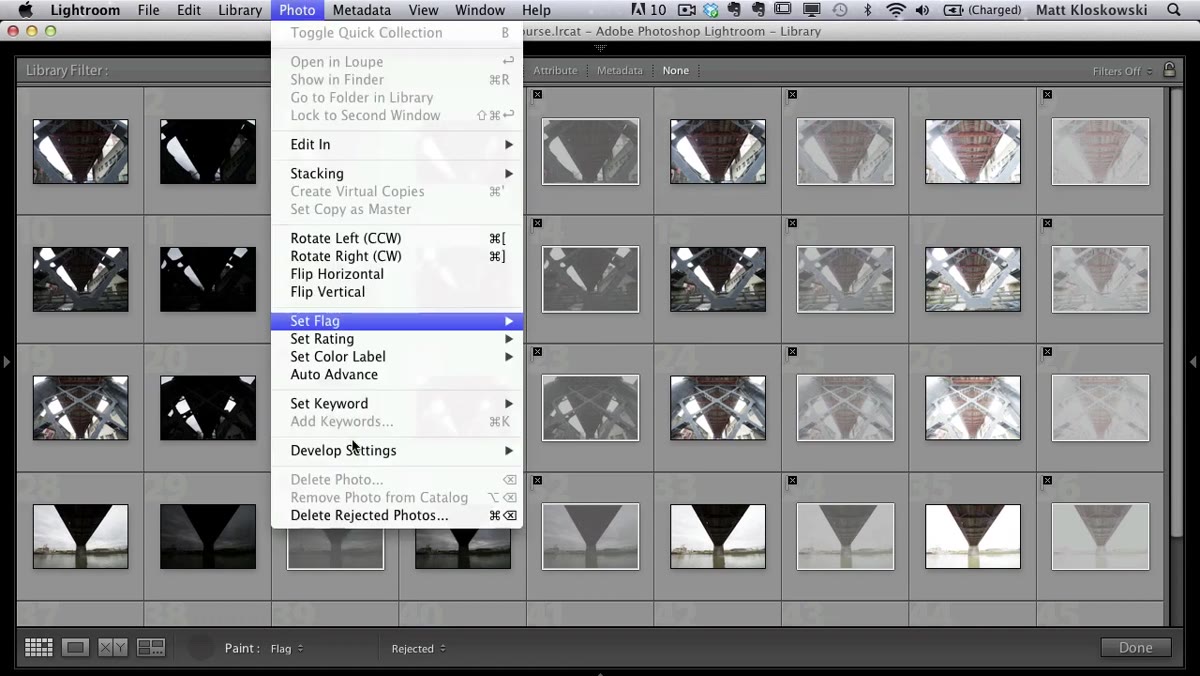This screenshot has width=1200, height=676.
Task: Select the thumbnail in grid cell 1
Action: [x=80, y=151]
